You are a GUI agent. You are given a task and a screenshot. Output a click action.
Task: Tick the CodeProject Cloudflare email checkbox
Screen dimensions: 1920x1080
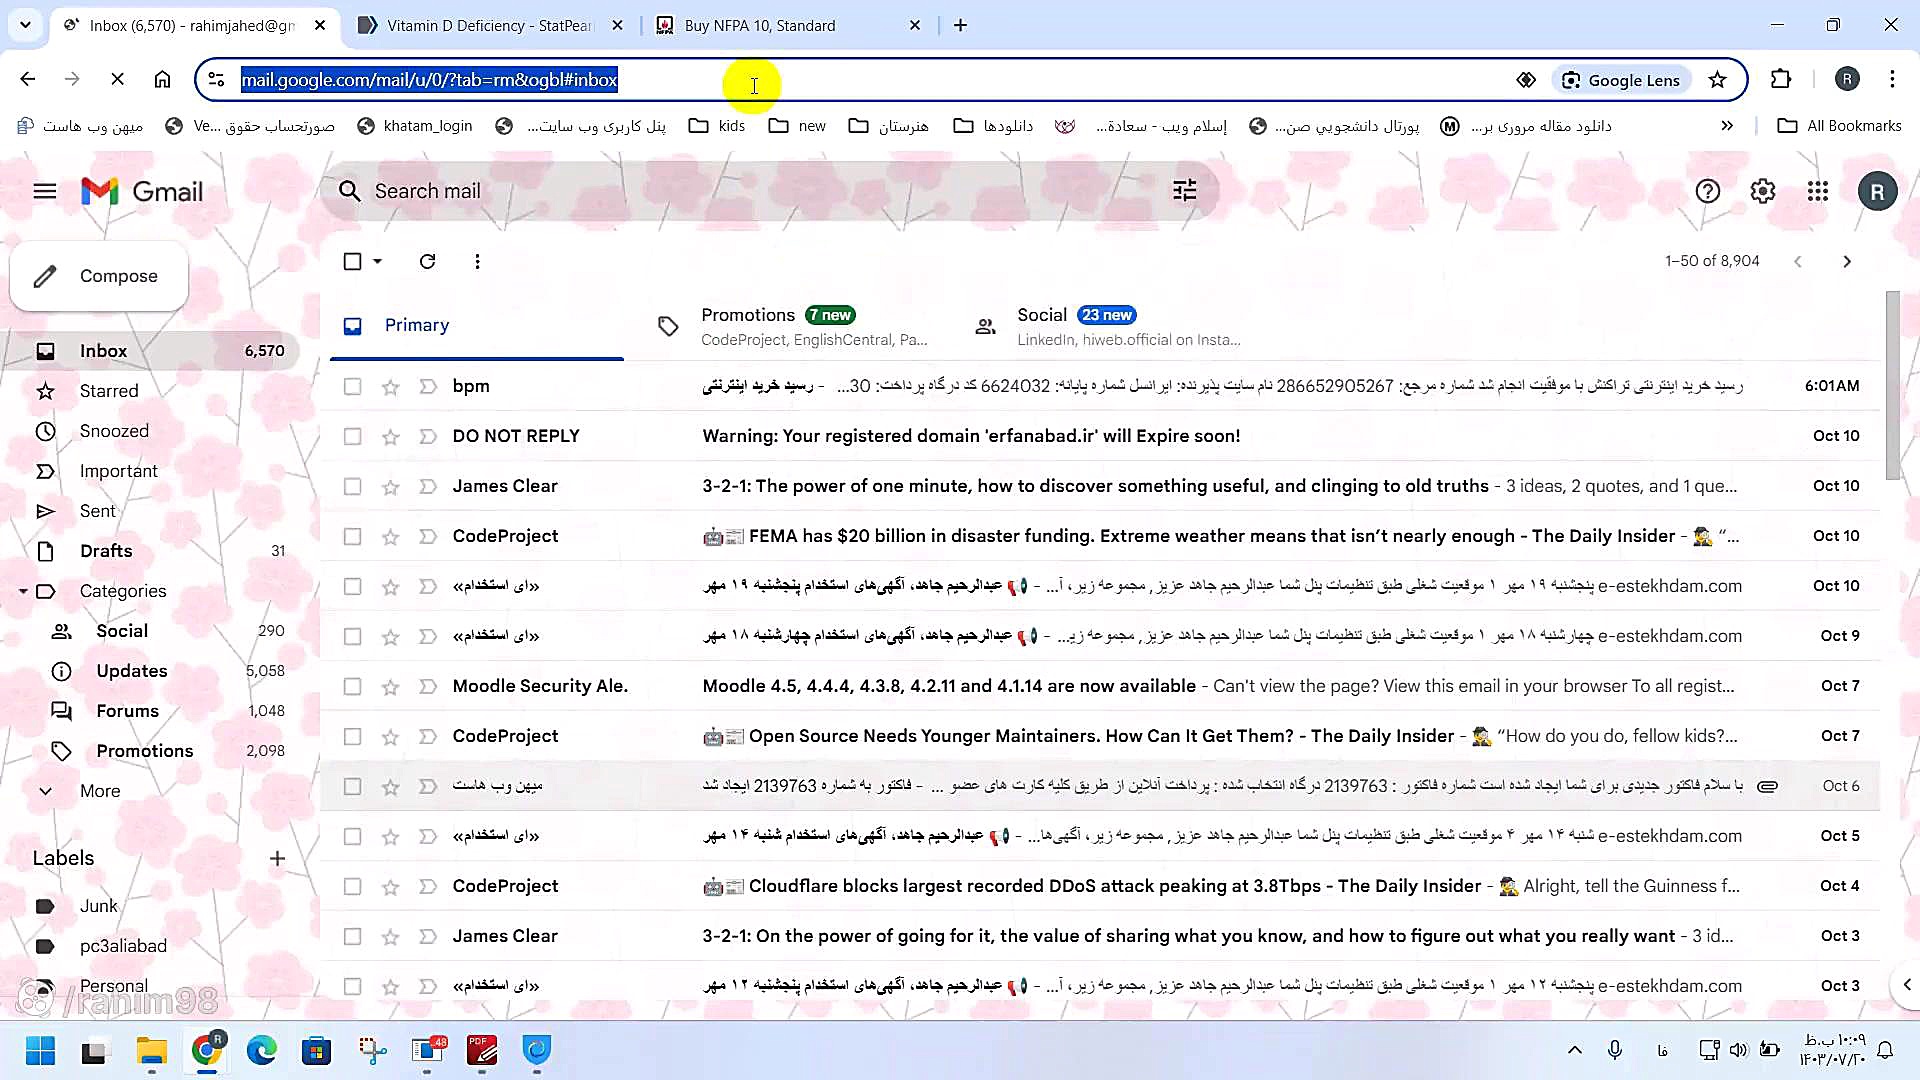[x=352, y=887]
